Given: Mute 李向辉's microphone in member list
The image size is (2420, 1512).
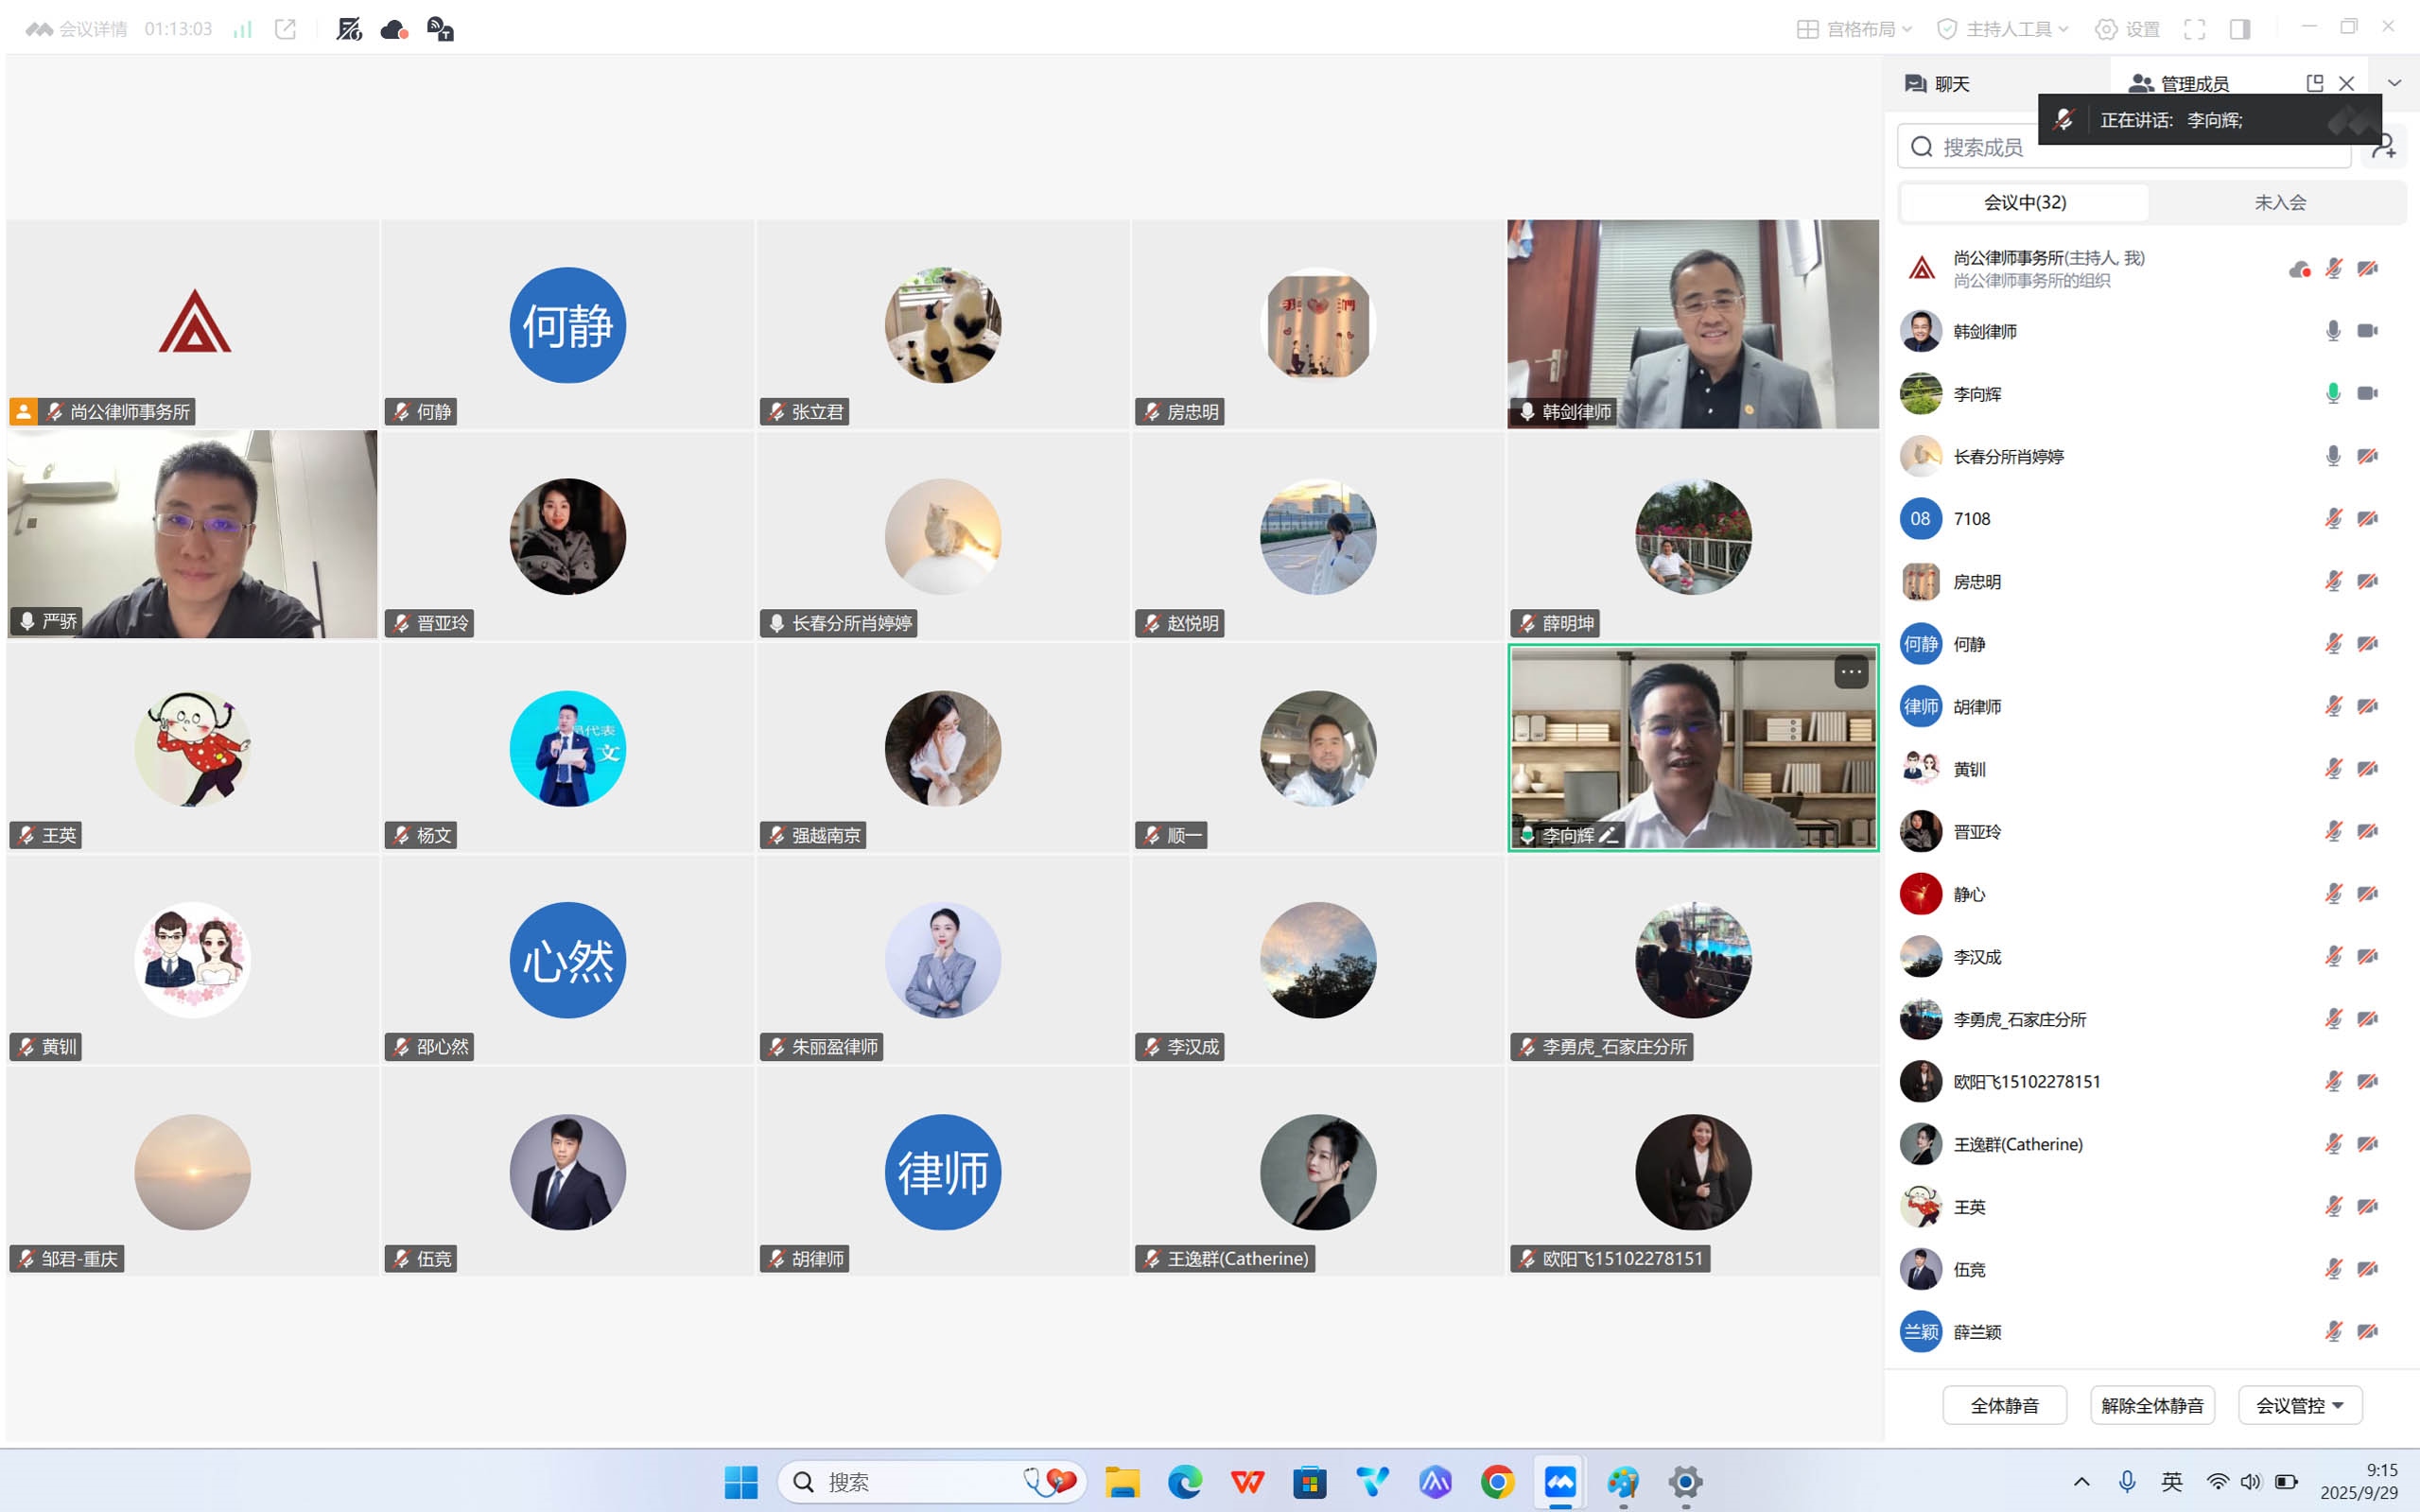Looking at the screenshot, I should coord(2333,393).
